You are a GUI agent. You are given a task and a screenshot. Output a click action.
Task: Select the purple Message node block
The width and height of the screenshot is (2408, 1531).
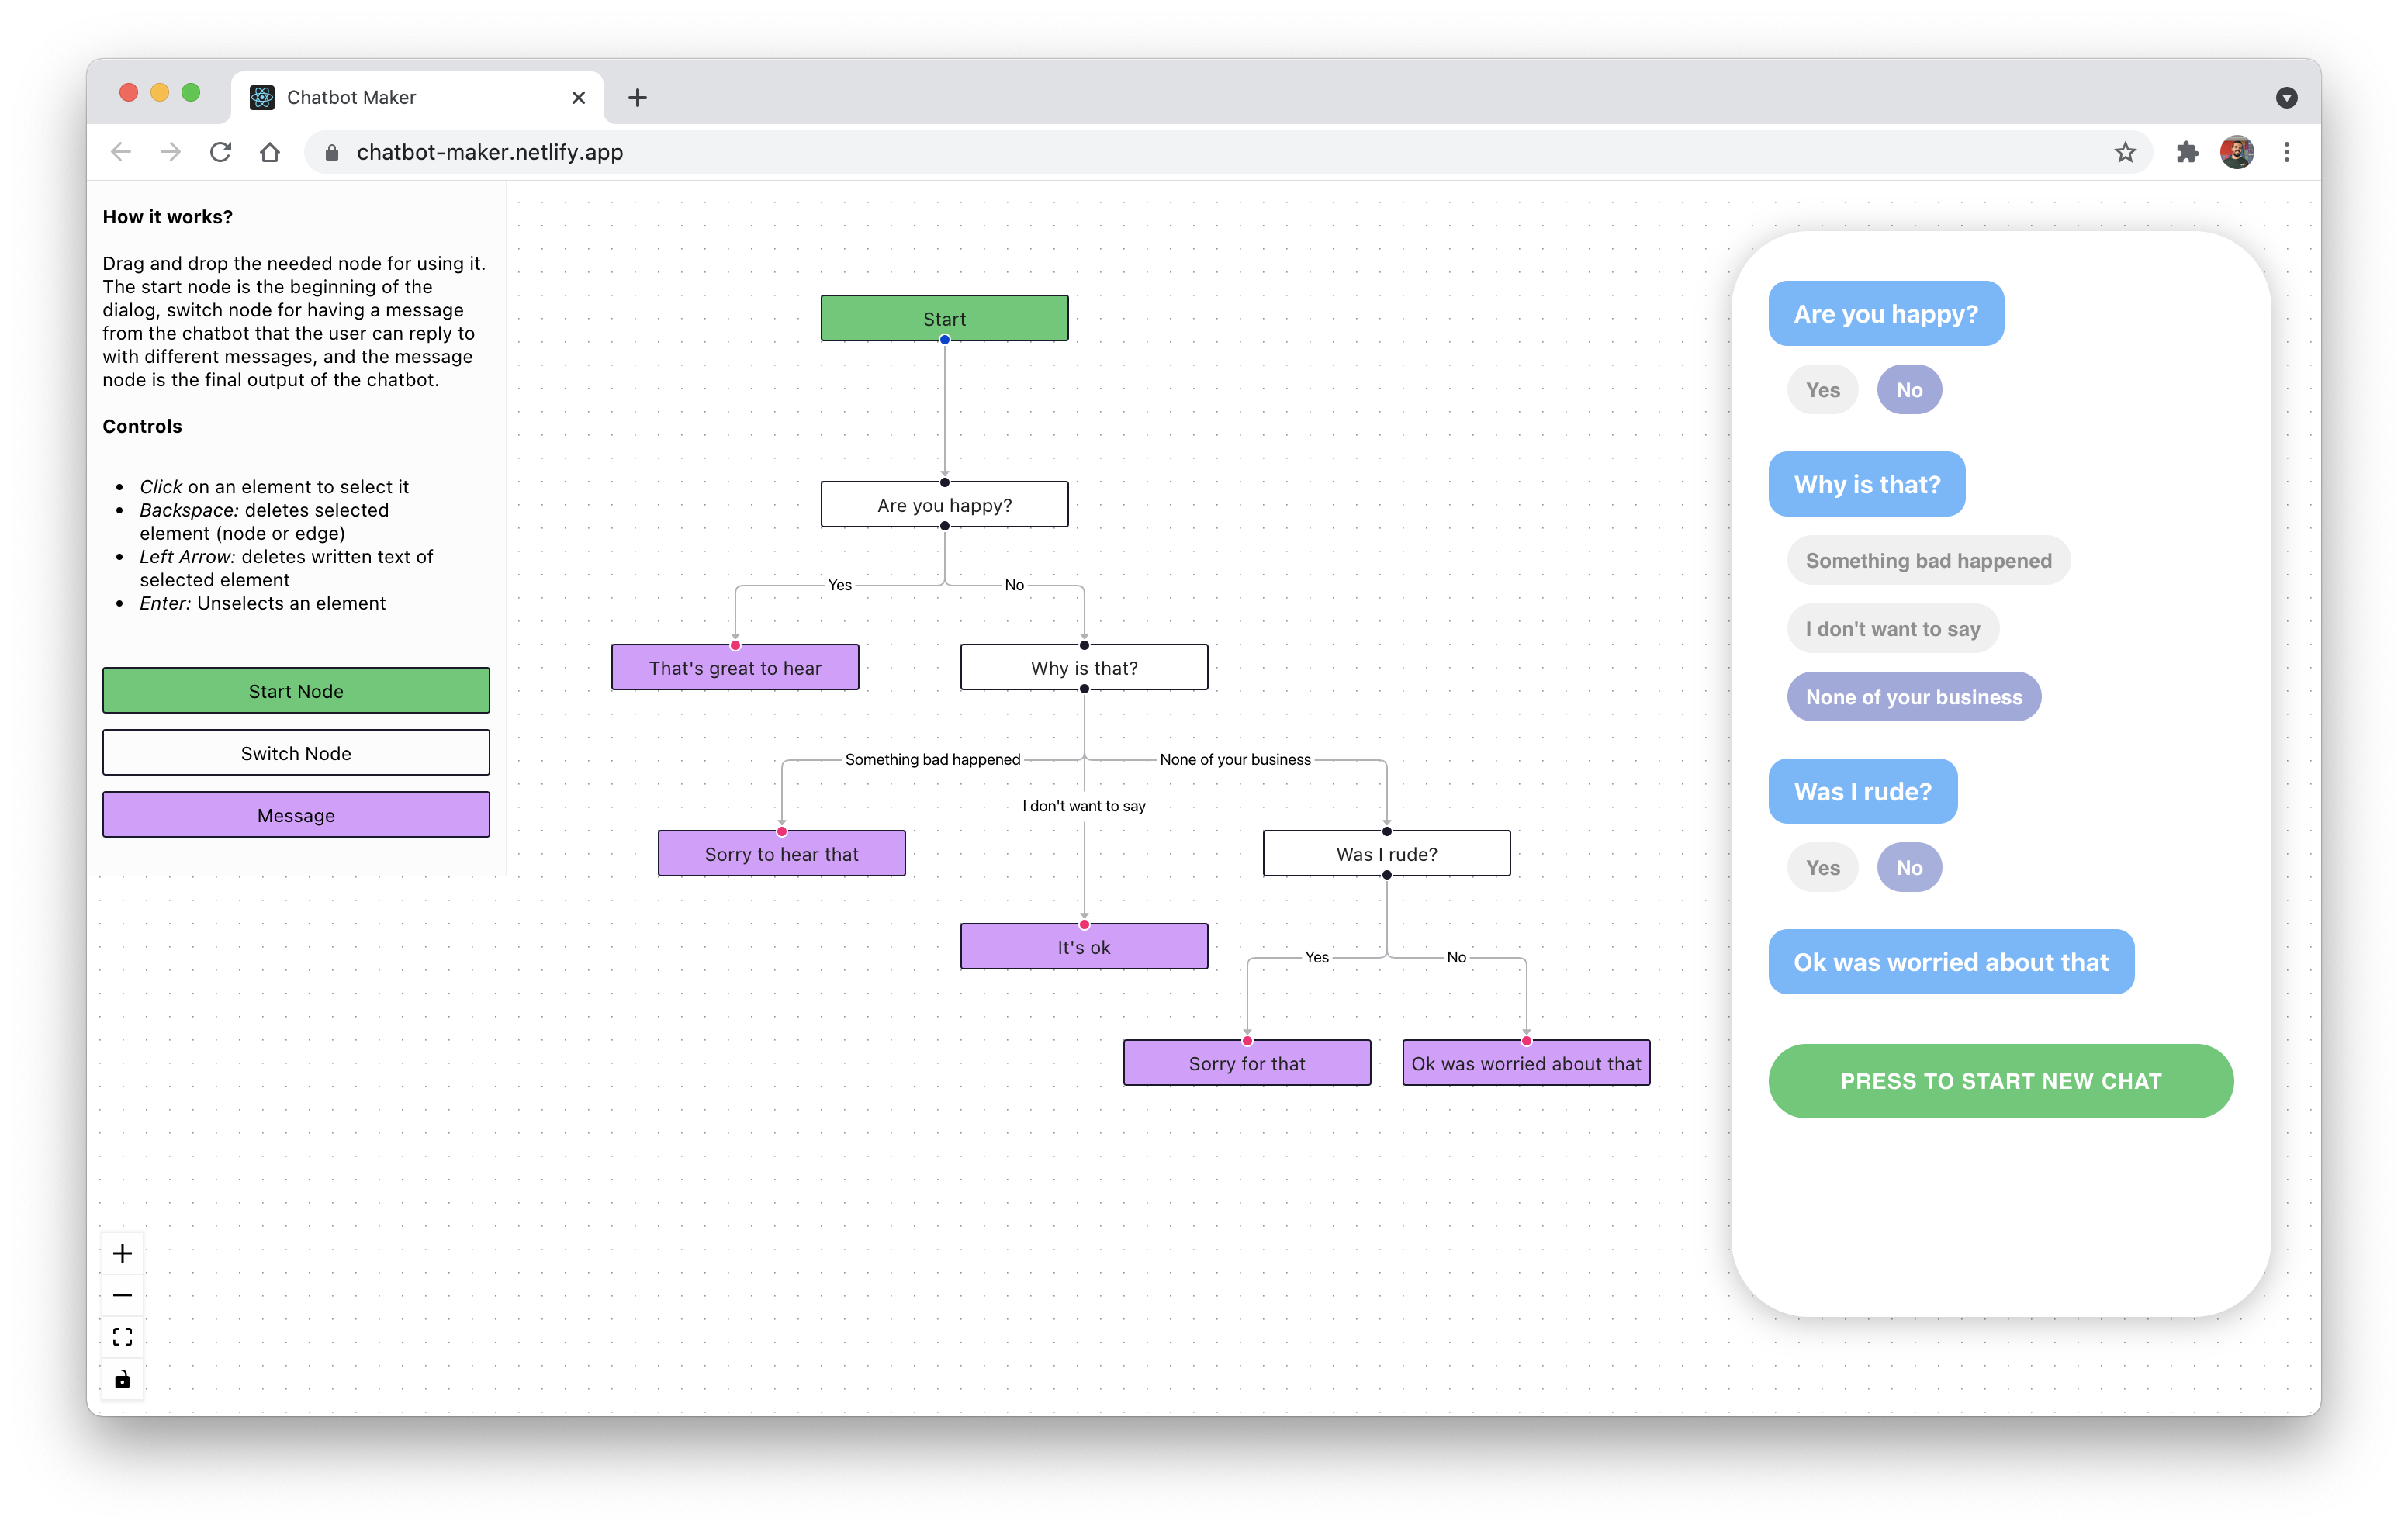point(296,815)
